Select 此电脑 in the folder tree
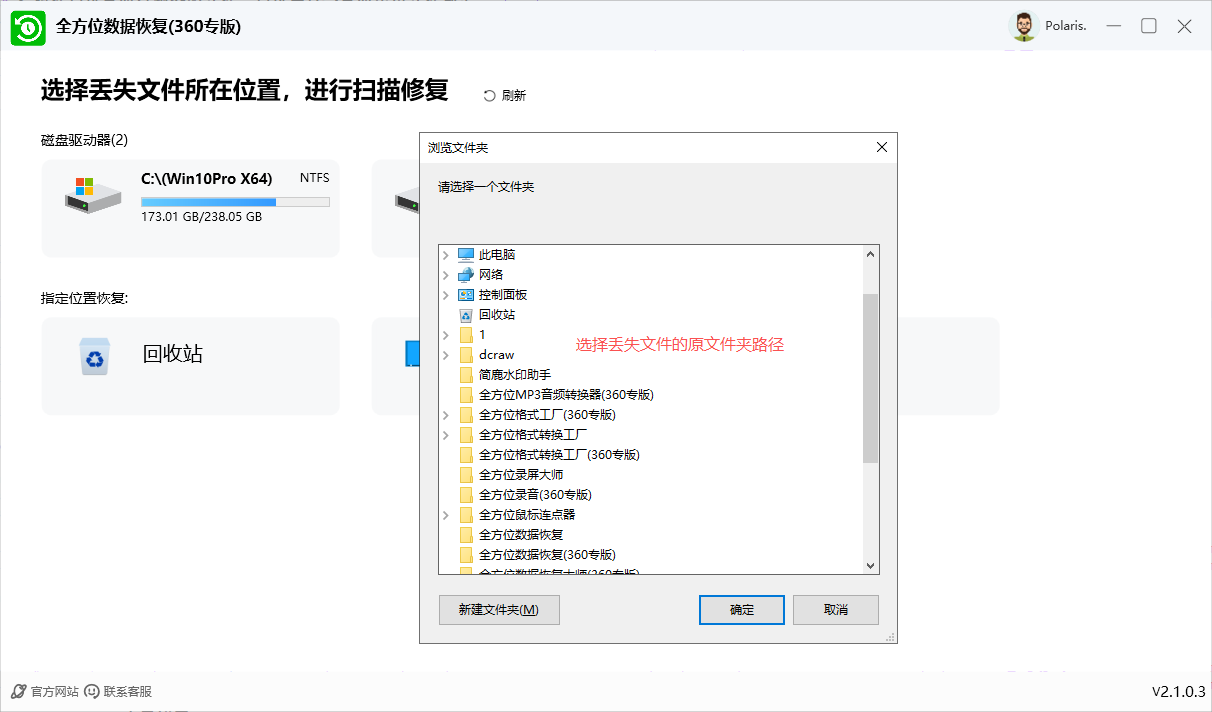The image size is (1212, 712). tap(496, 255)
